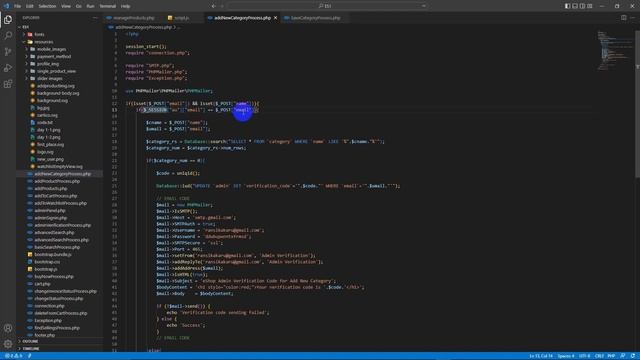
Task: Open background.svg in the explorer
Action: (x=52, y=100)
